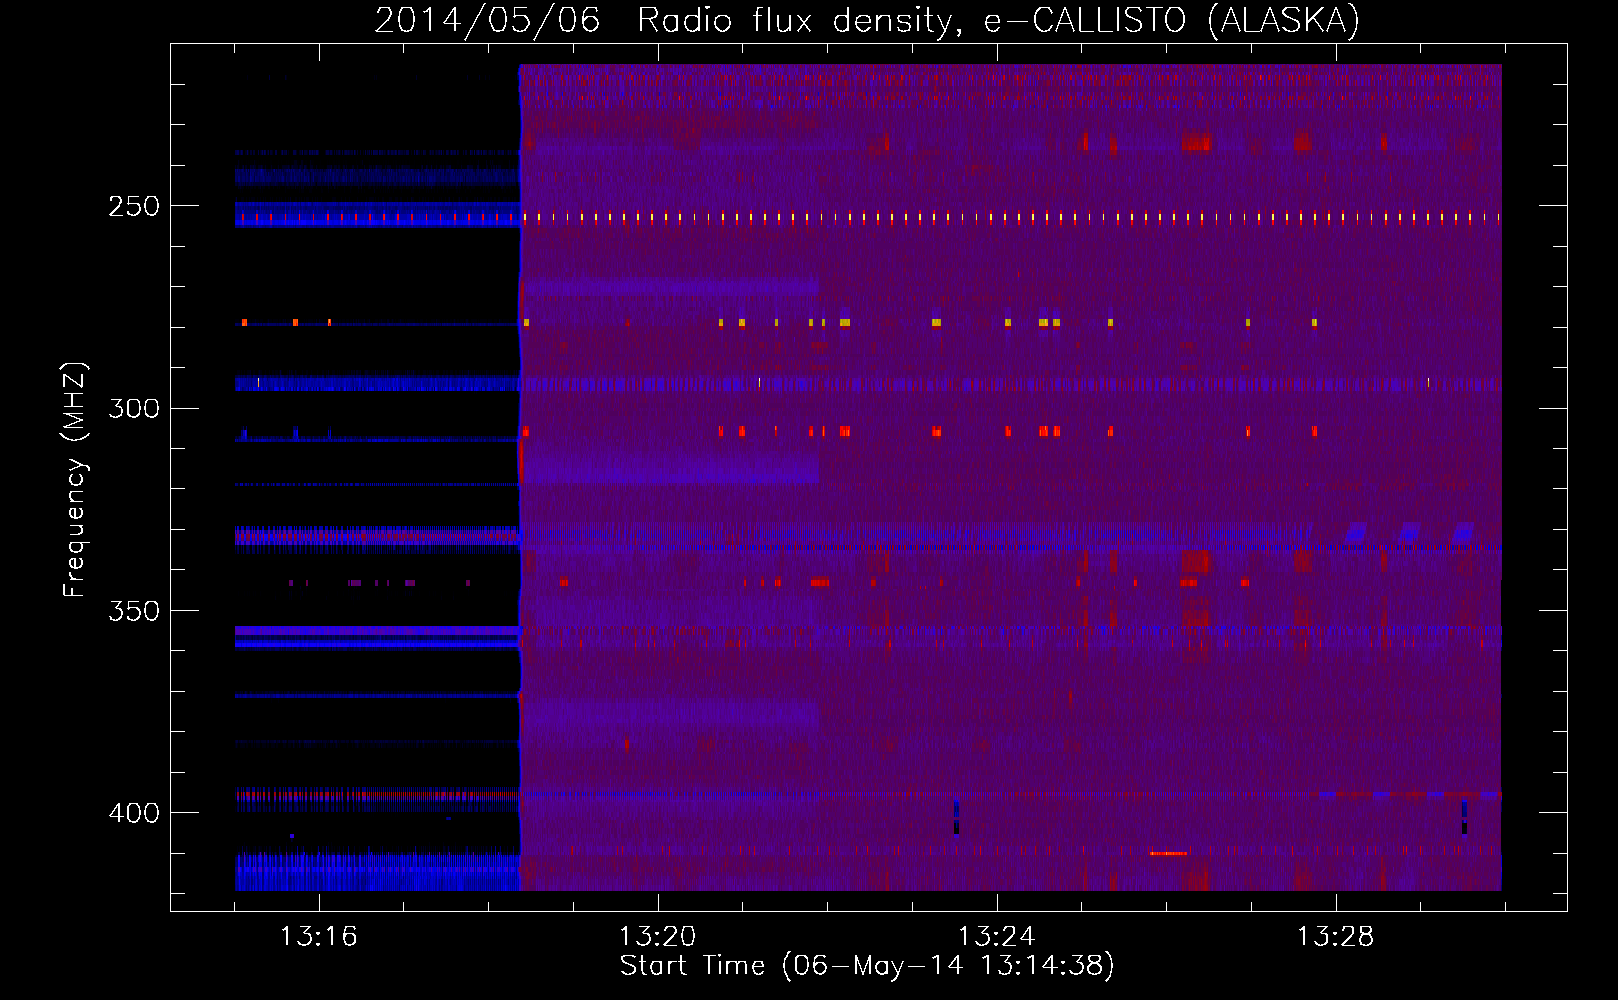Viewport: 1618px width, 1000px height.
Task: Click the 13:20 time tick label
Action: 657,937
